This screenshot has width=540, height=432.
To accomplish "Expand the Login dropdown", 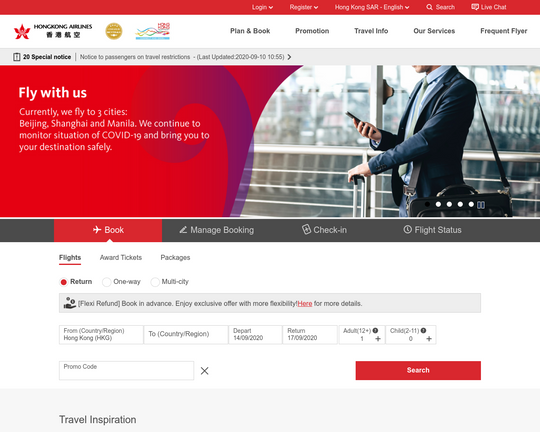I will (262, 7).
